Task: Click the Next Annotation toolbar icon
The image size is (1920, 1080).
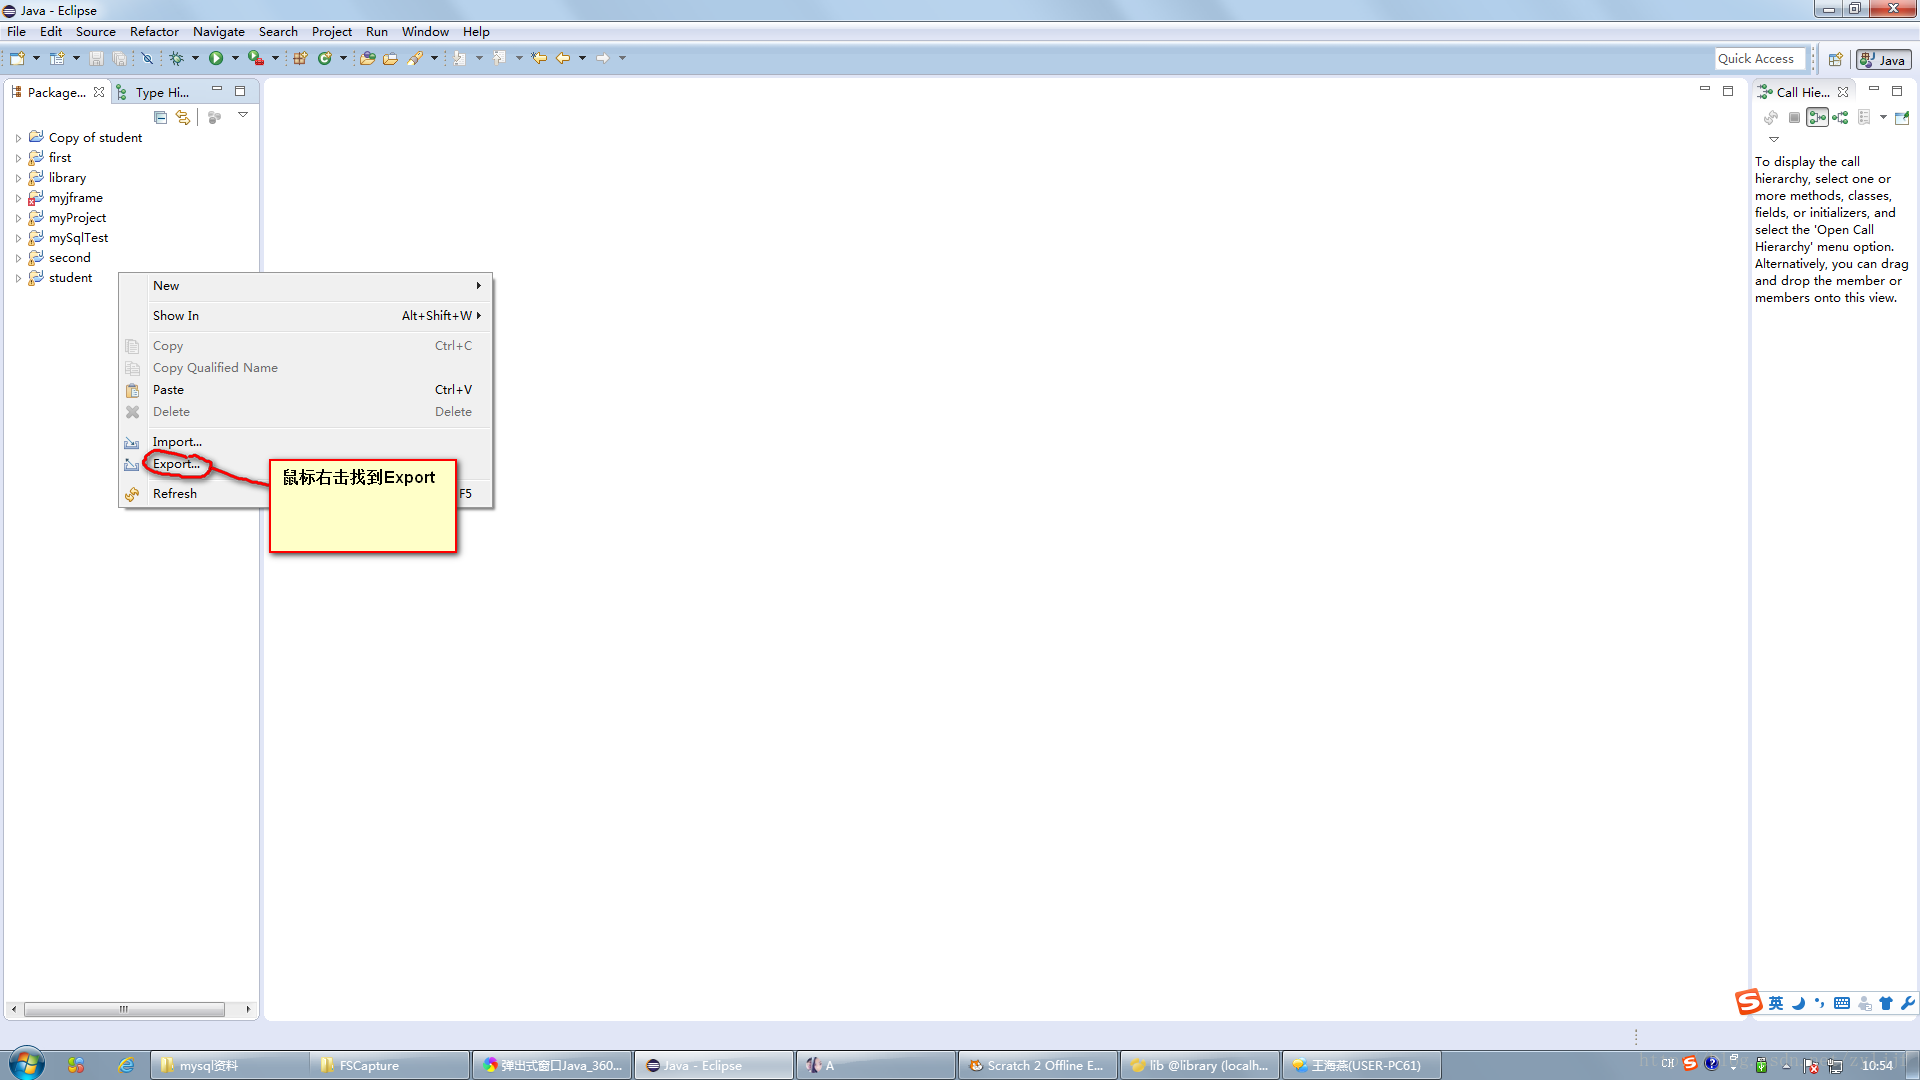Action: 459,58
